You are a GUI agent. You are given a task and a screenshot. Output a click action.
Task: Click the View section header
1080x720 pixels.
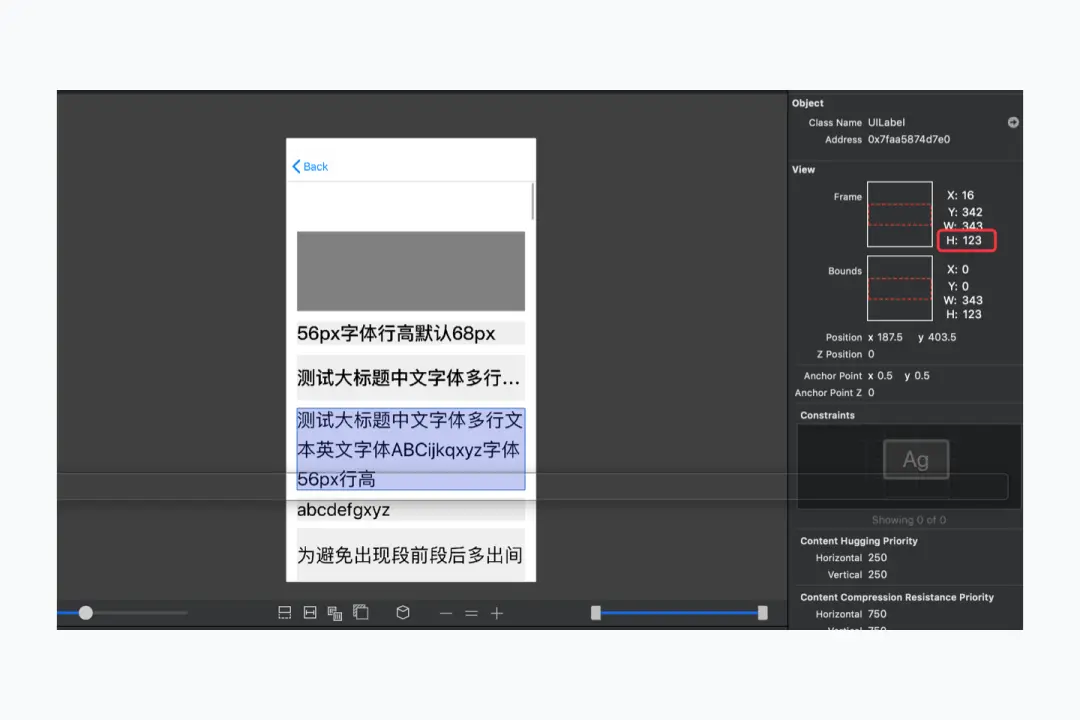point(804,169)
